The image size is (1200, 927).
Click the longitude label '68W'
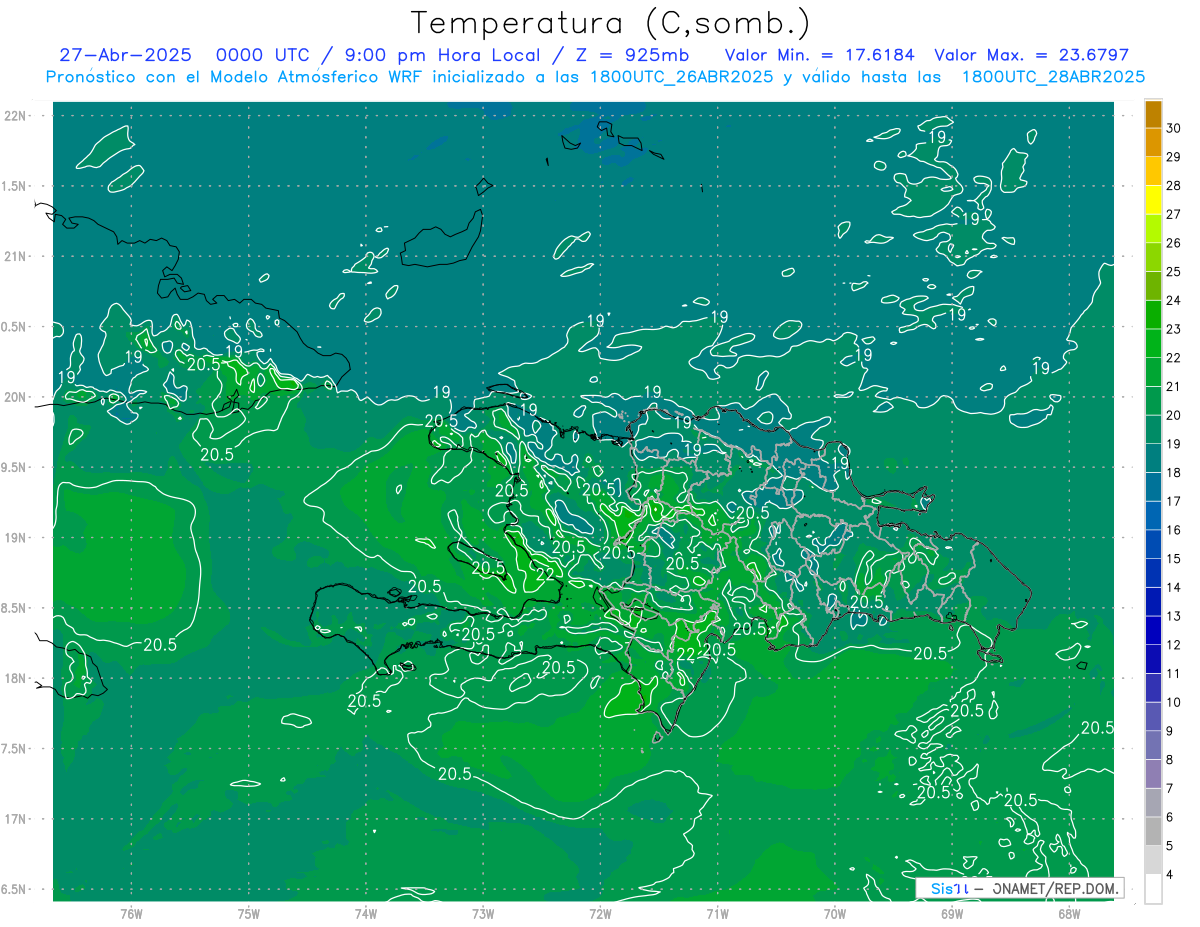coord(1069,913)
